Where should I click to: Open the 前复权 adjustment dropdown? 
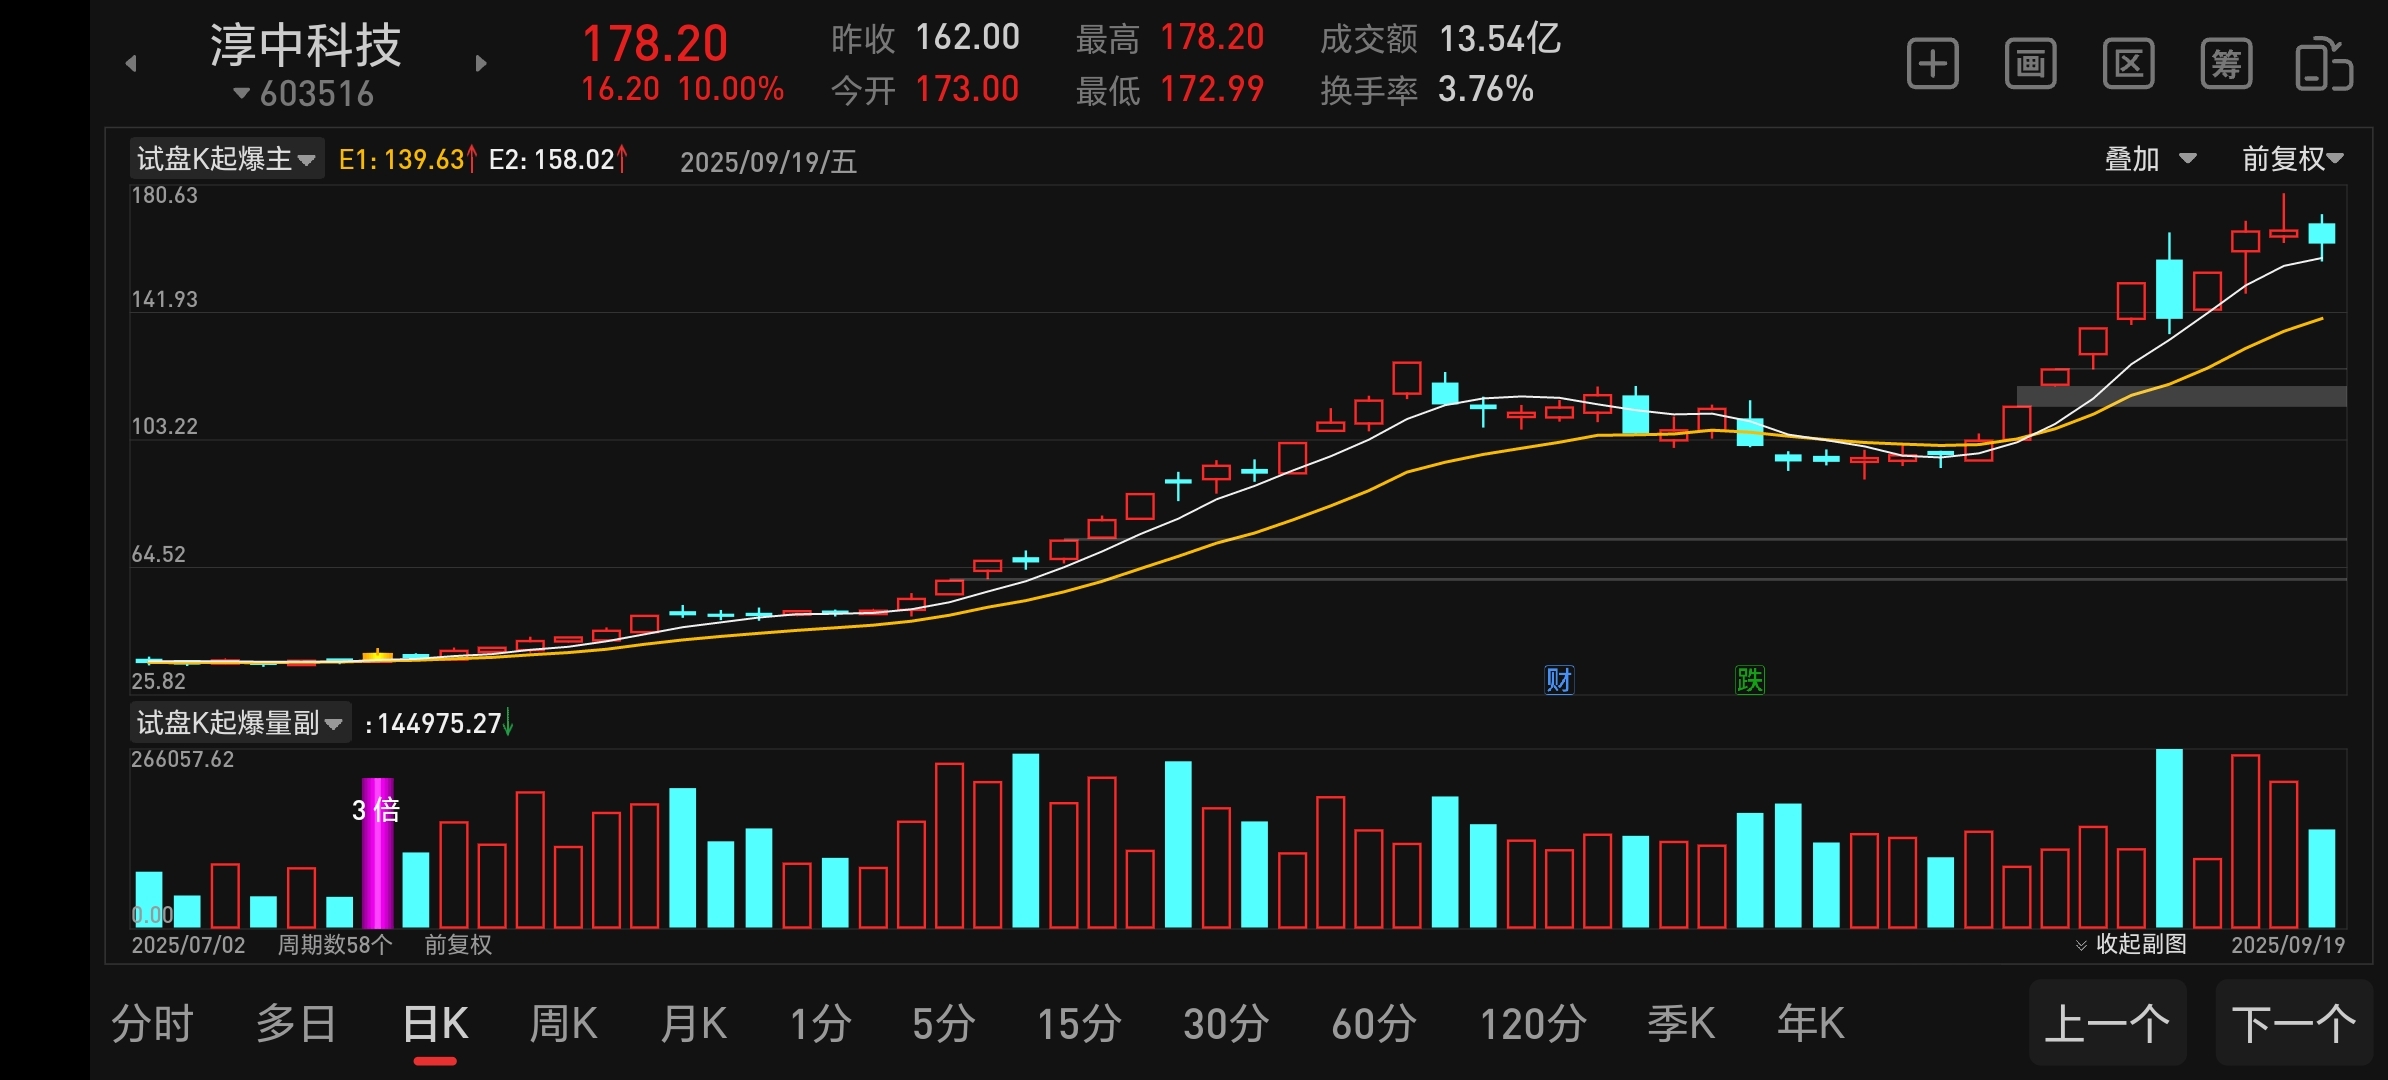(x=2292, y=159)
